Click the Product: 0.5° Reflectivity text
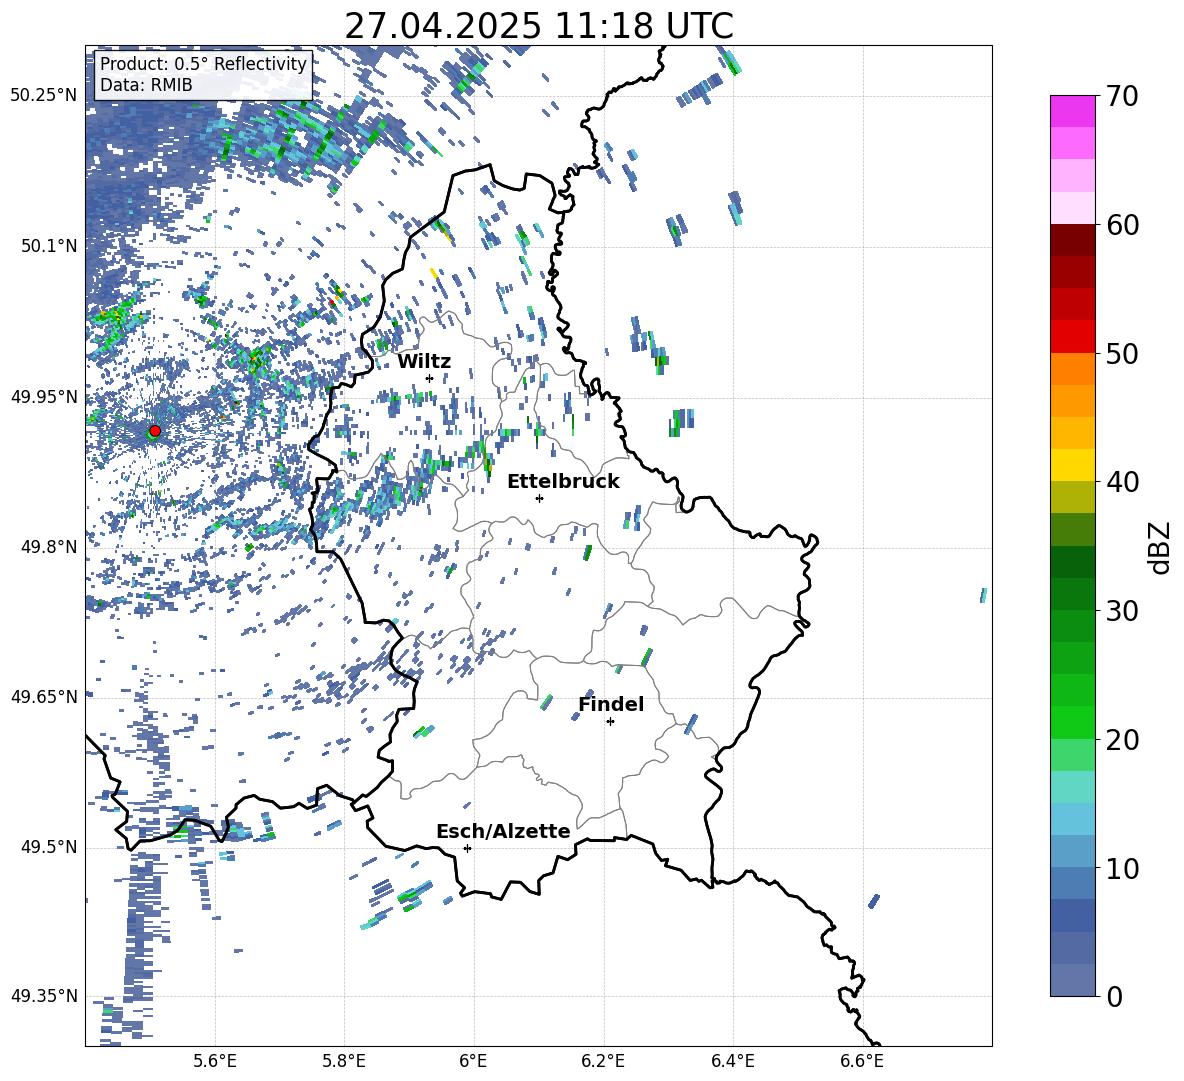 [x=203, y=64]
